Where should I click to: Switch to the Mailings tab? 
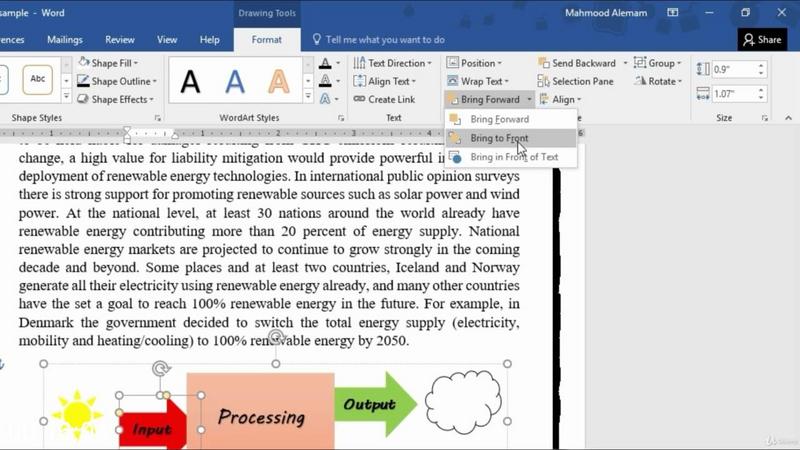click(65, 39)
